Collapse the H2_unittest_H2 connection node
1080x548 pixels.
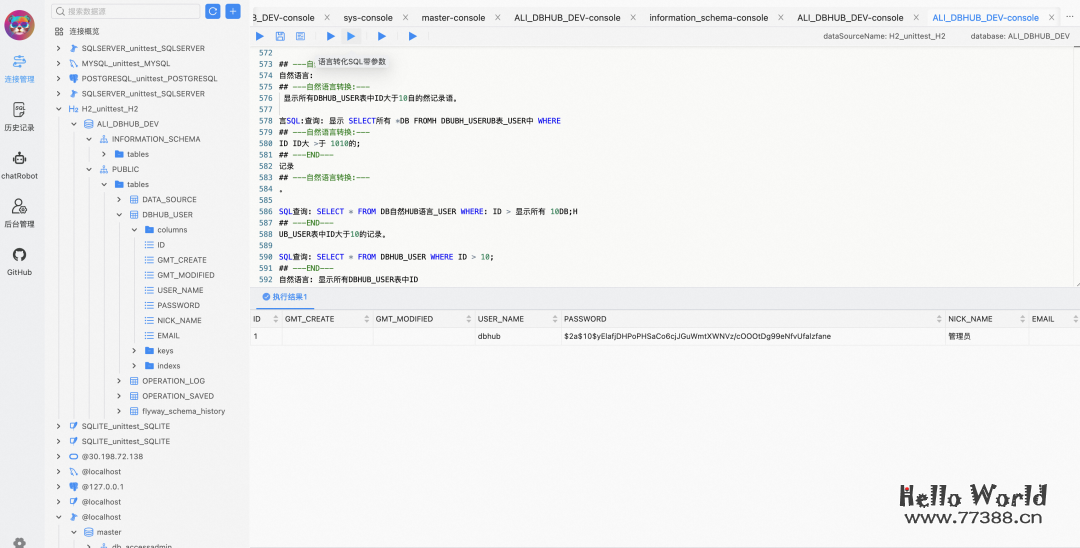coord(59,109)
